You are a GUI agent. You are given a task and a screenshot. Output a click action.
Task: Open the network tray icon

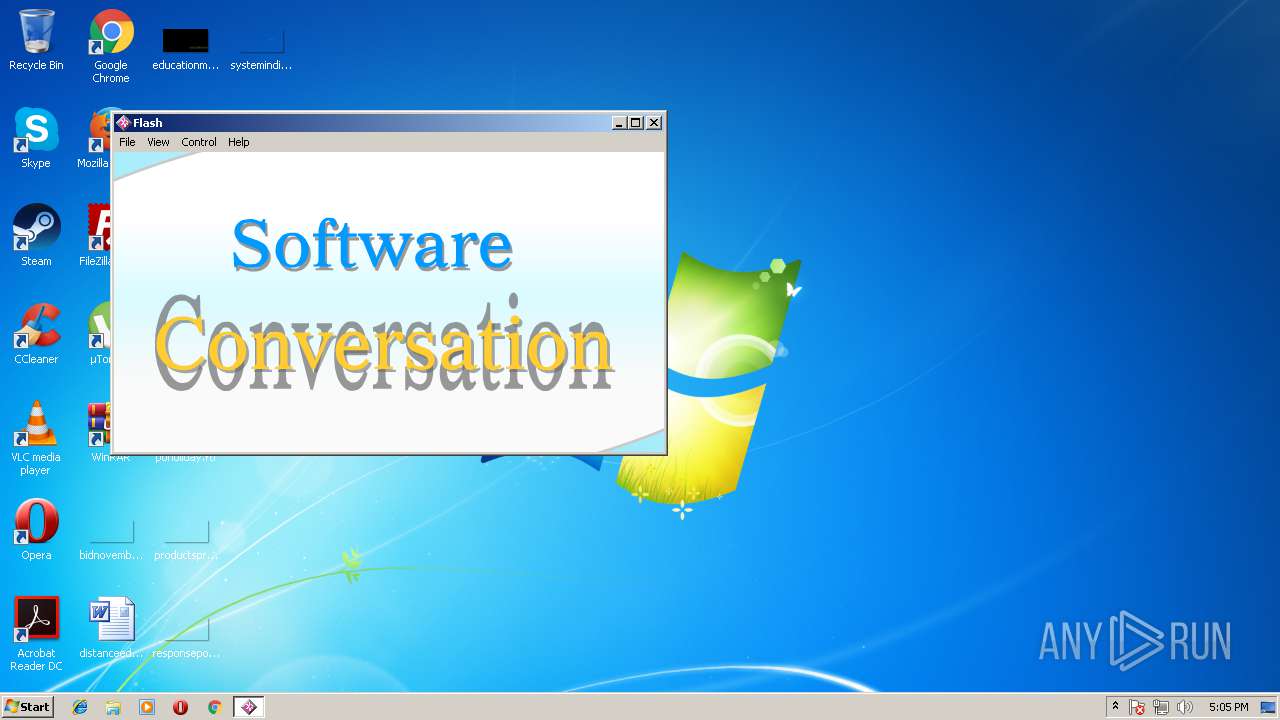(x=1161, y=707)
